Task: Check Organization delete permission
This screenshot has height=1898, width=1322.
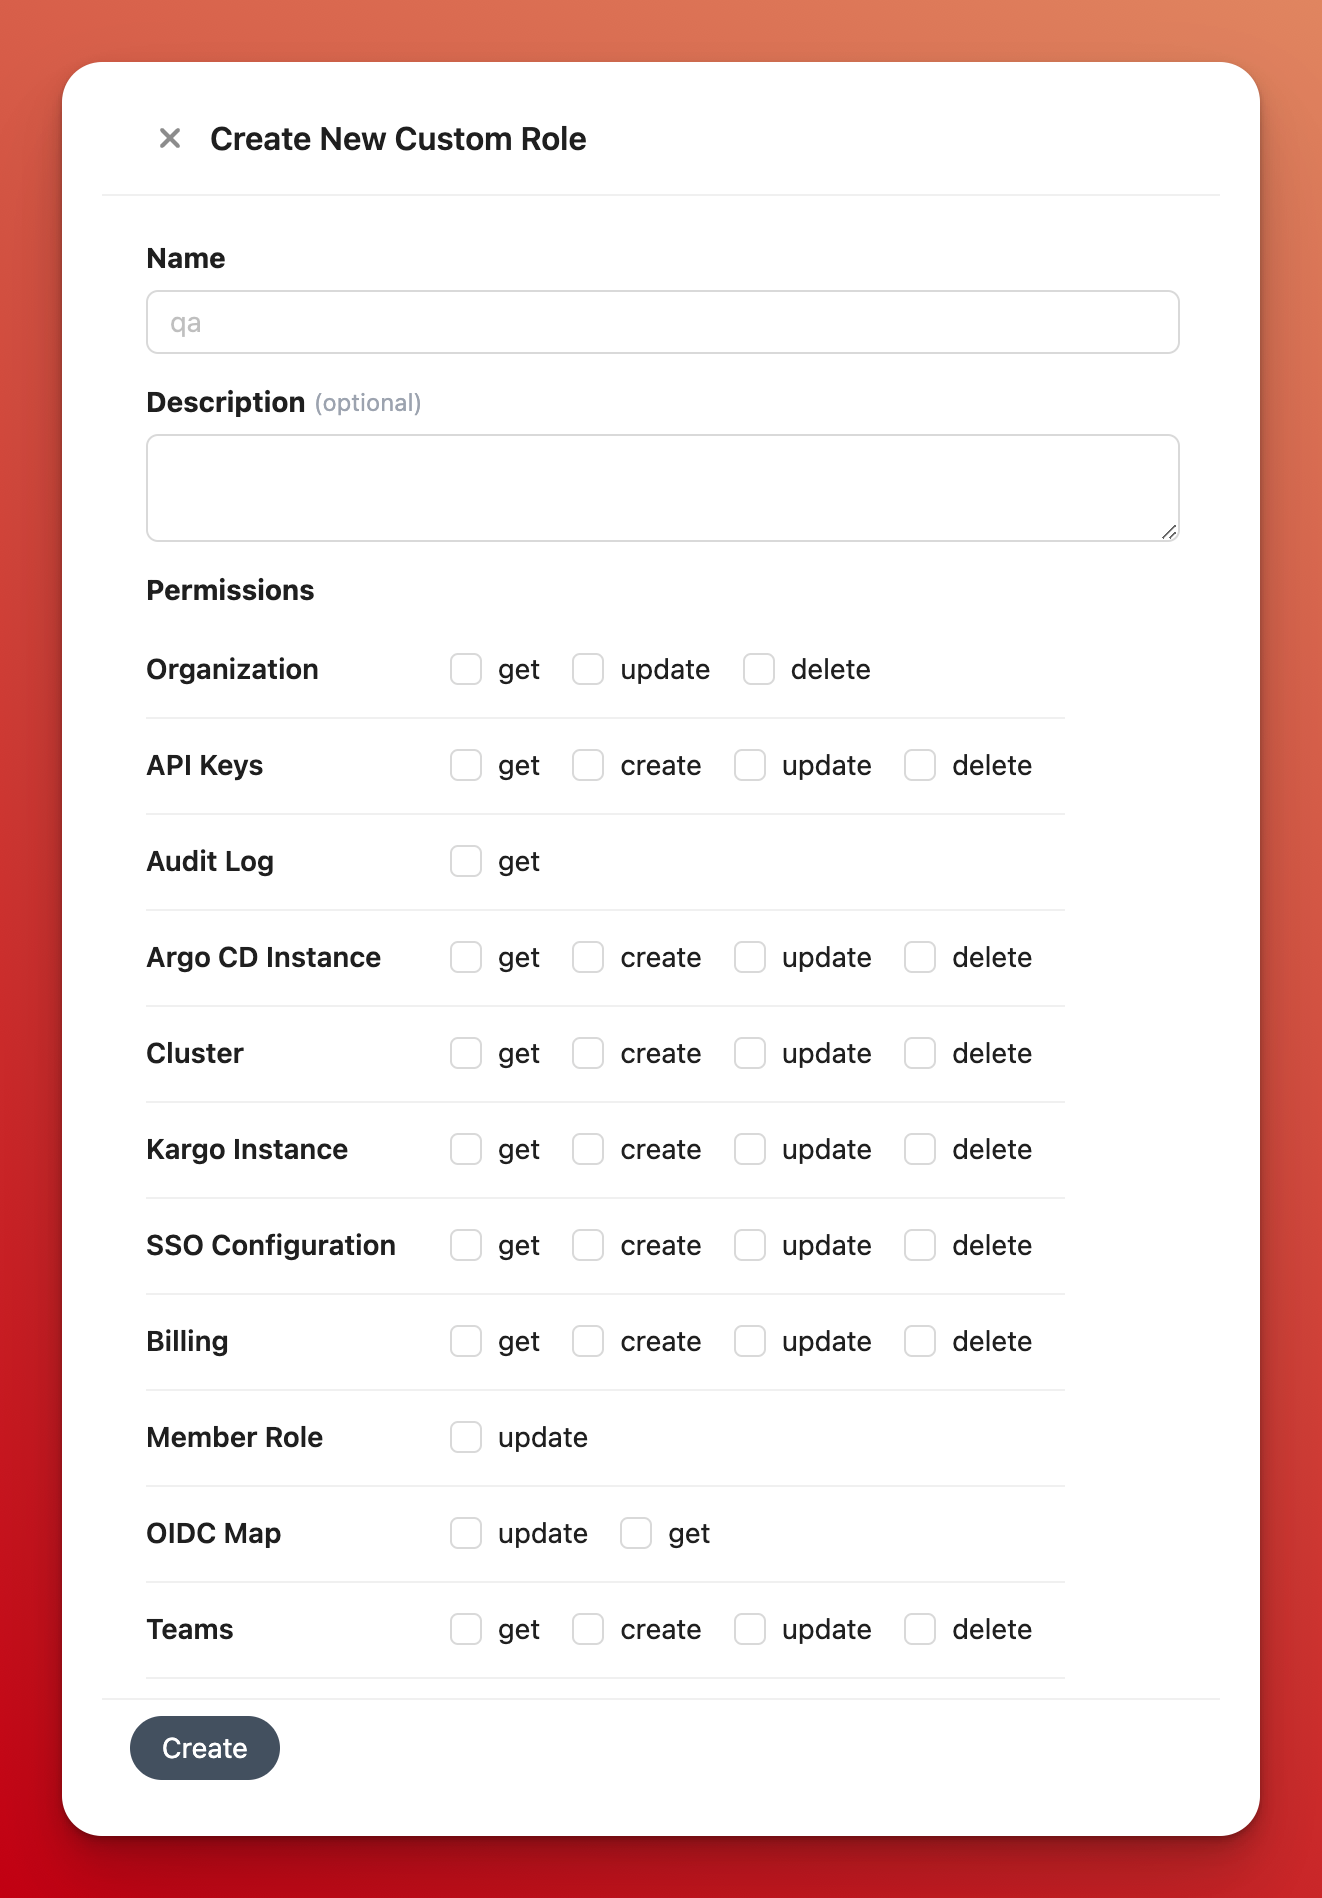Action: pos(759,669)
